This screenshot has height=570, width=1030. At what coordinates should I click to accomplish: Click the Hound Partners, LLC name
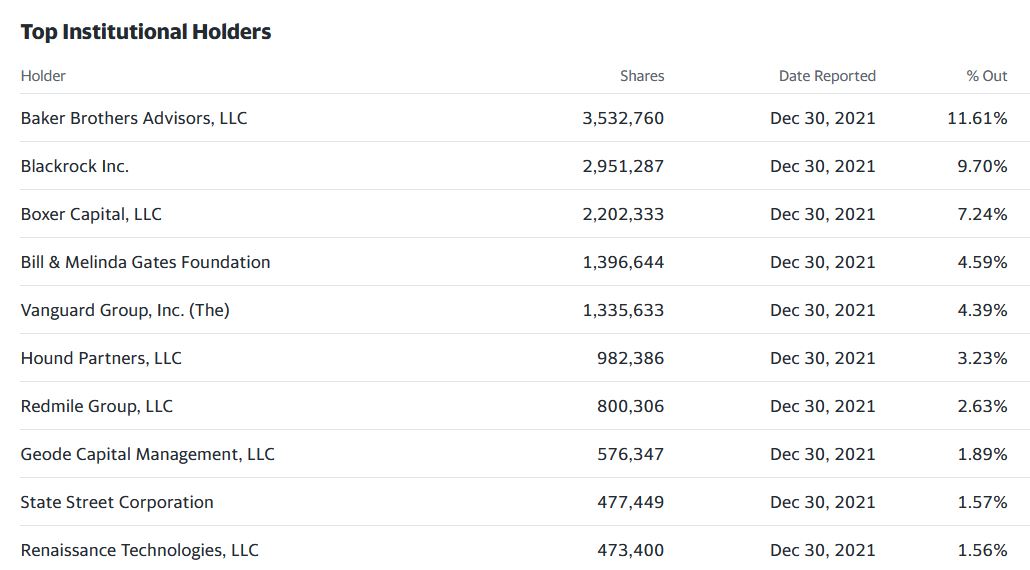coord(101,358)
